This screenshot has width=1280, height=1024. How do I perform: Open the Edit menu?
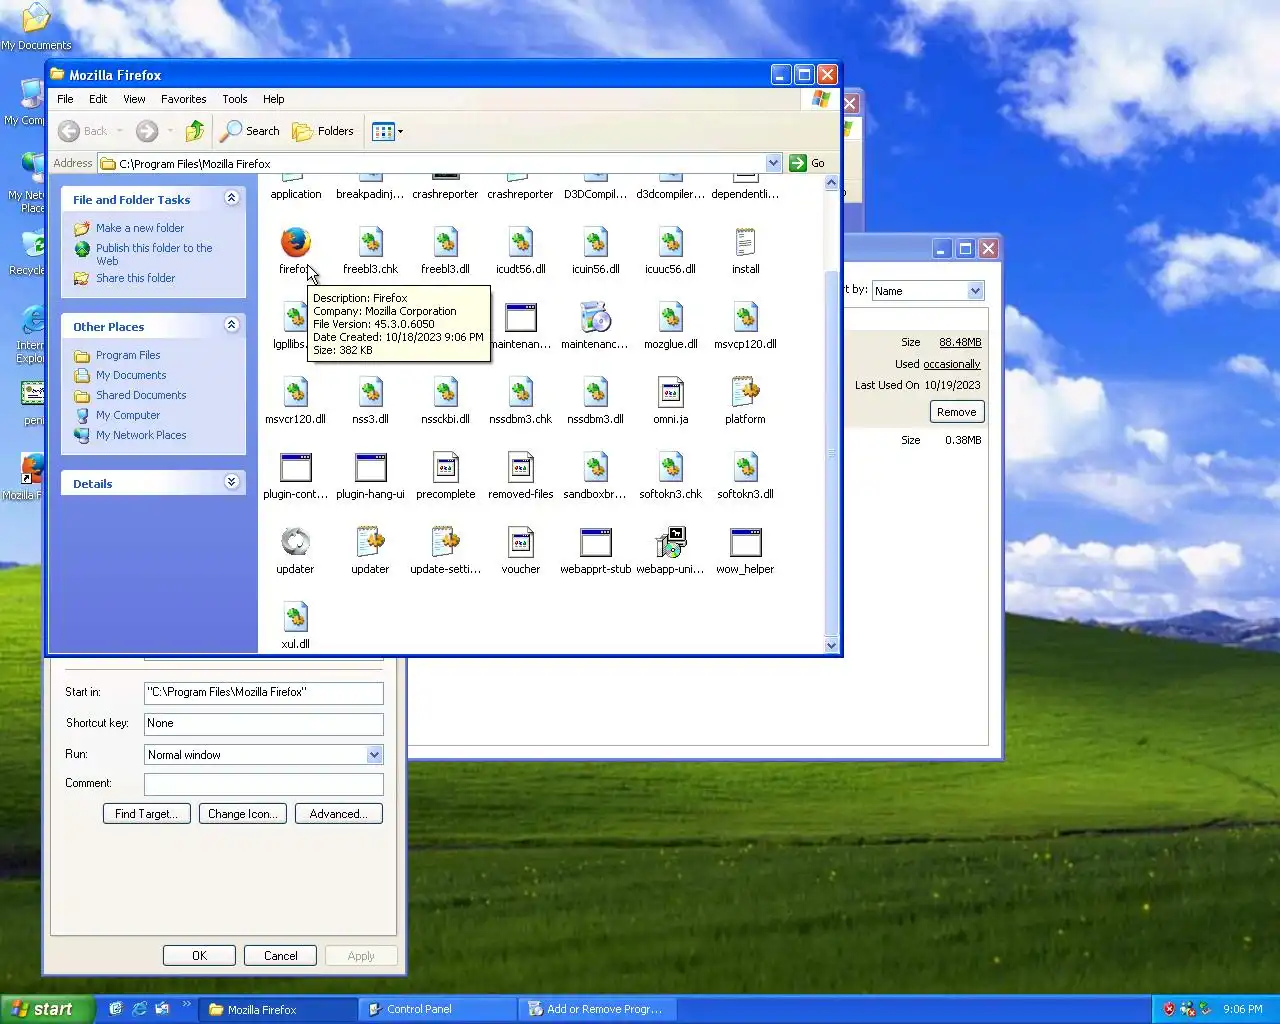98,99
